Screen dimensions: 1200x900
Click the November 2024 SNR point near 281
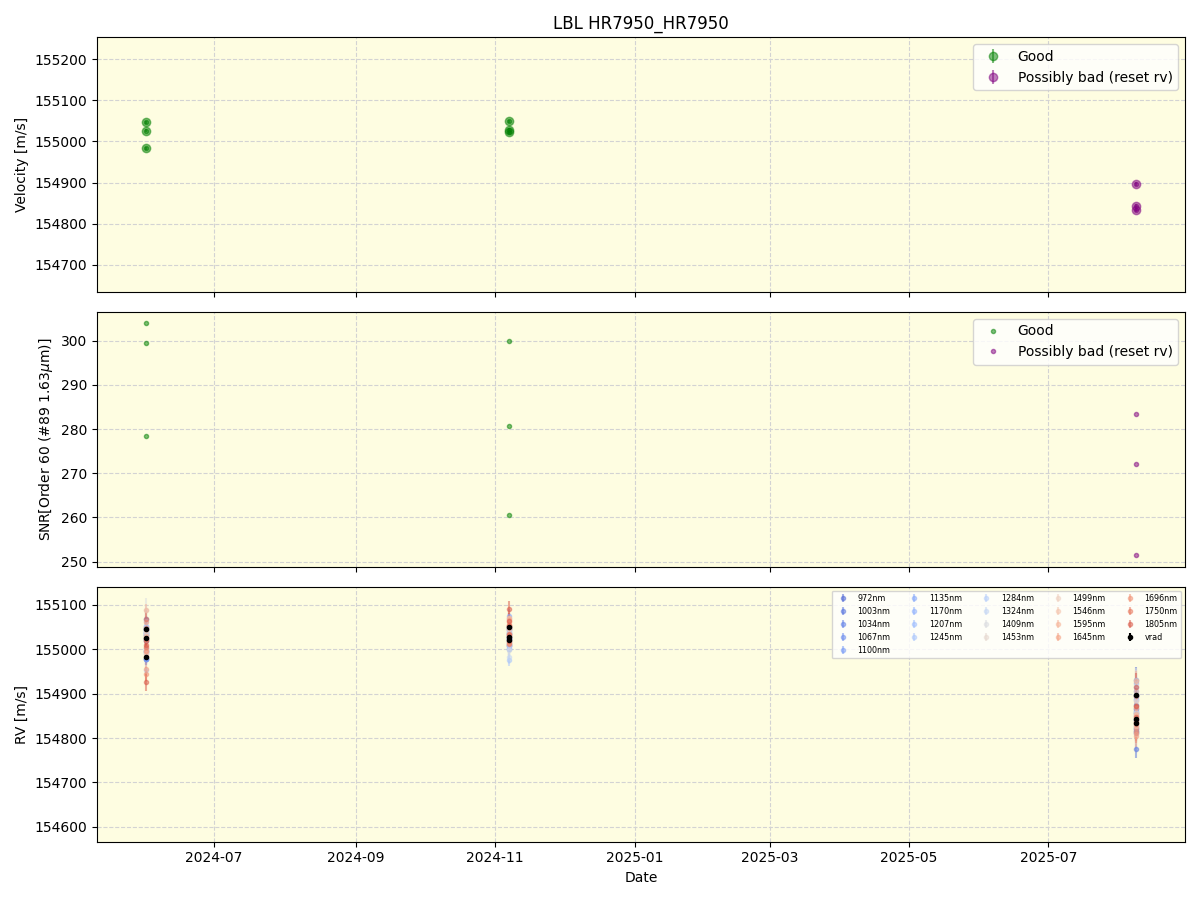pos(509,426)
